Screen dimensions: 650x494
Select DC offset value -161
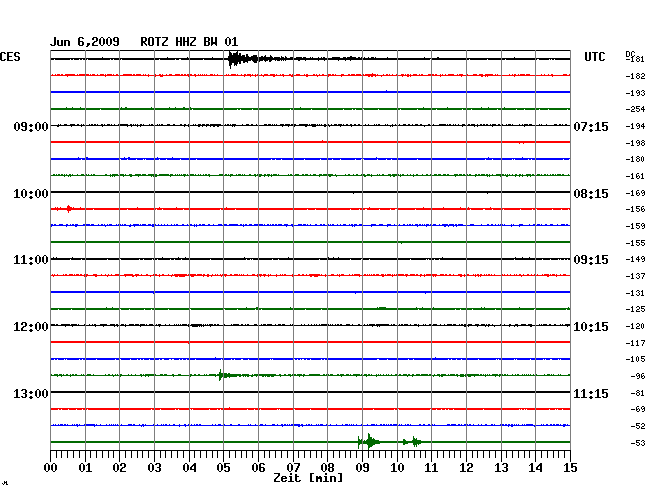click(635, 176)
